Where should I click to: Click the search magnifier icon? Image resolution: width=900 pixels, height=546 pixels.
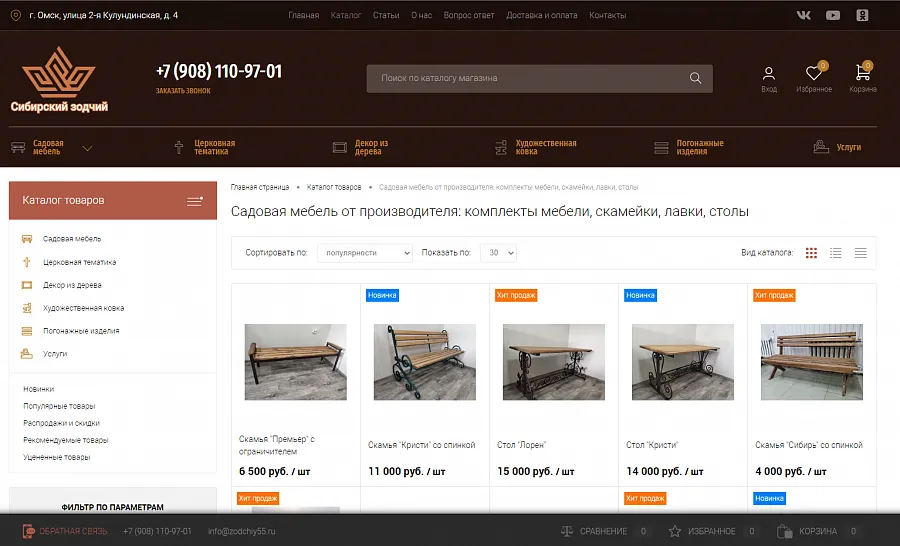tap(695, 78)
